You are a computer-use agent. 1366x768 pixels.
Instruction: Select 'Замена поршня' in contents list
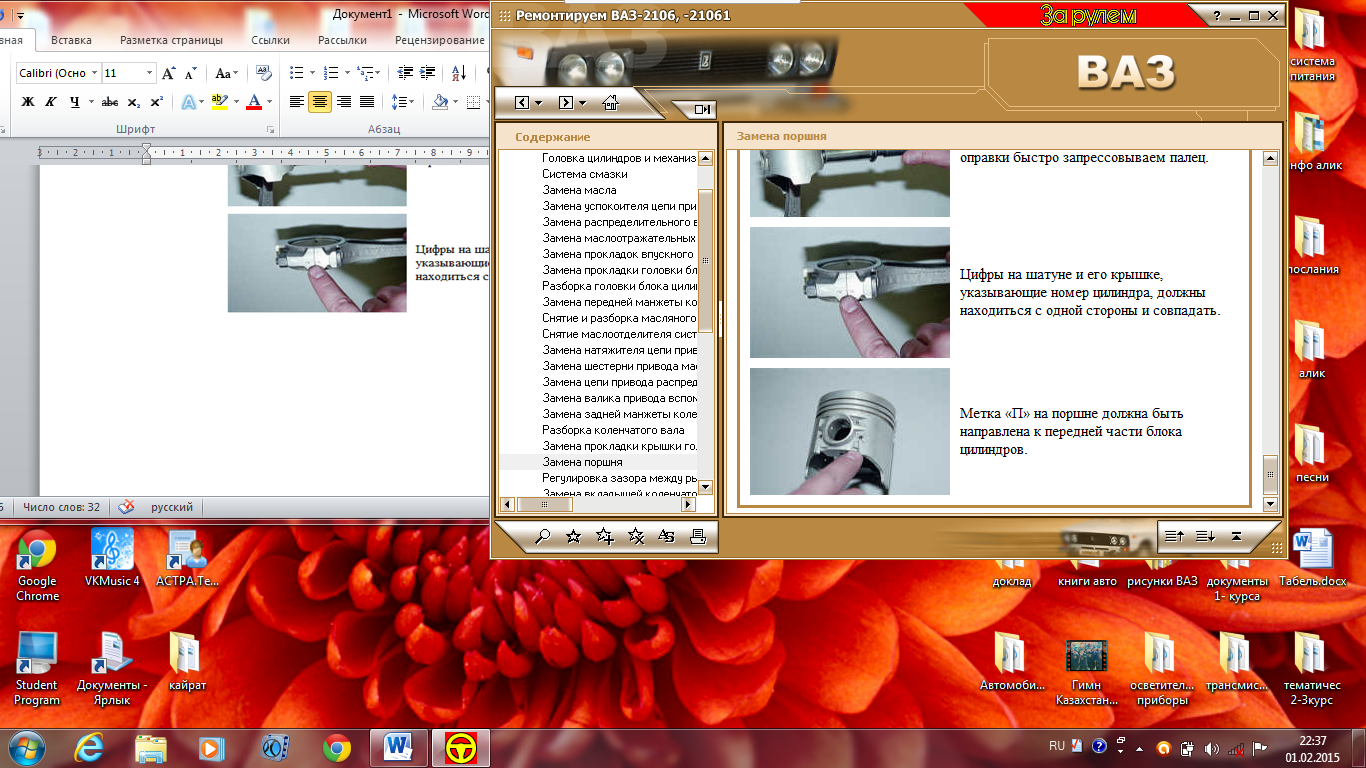click(582, 462)
